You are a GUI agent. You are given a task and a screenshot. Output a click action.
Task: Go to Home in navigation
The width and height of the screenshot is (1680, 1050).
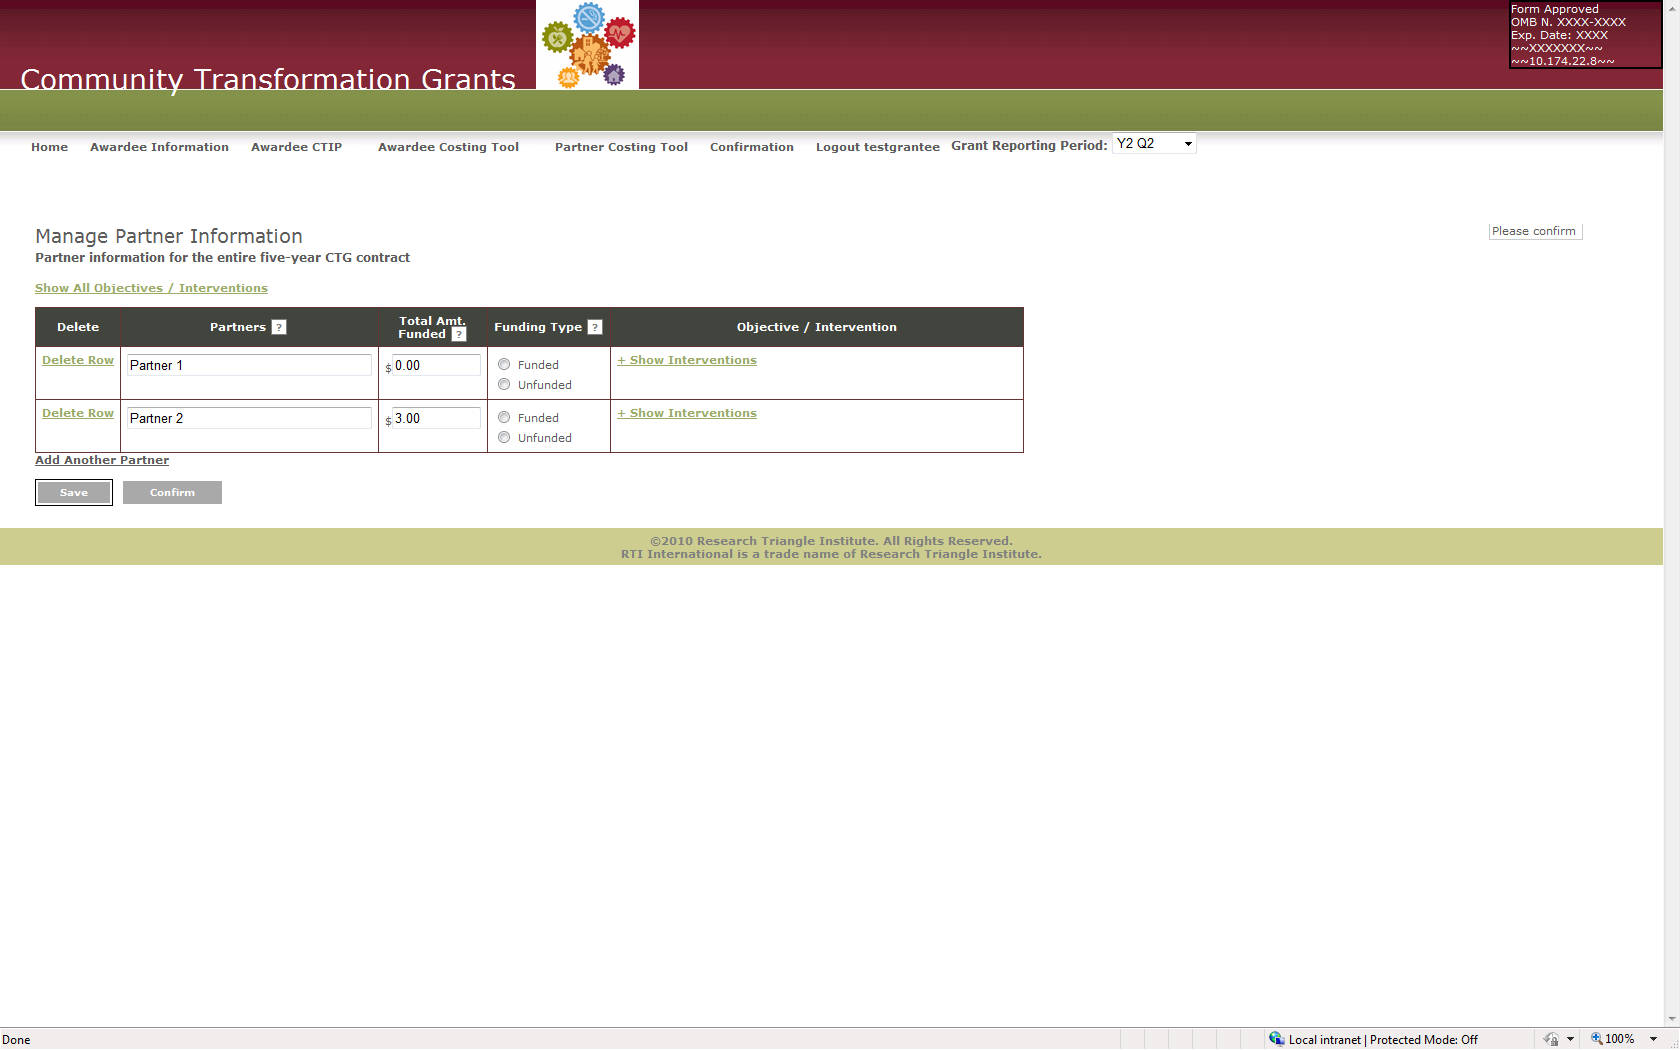(x=50, y=147)
